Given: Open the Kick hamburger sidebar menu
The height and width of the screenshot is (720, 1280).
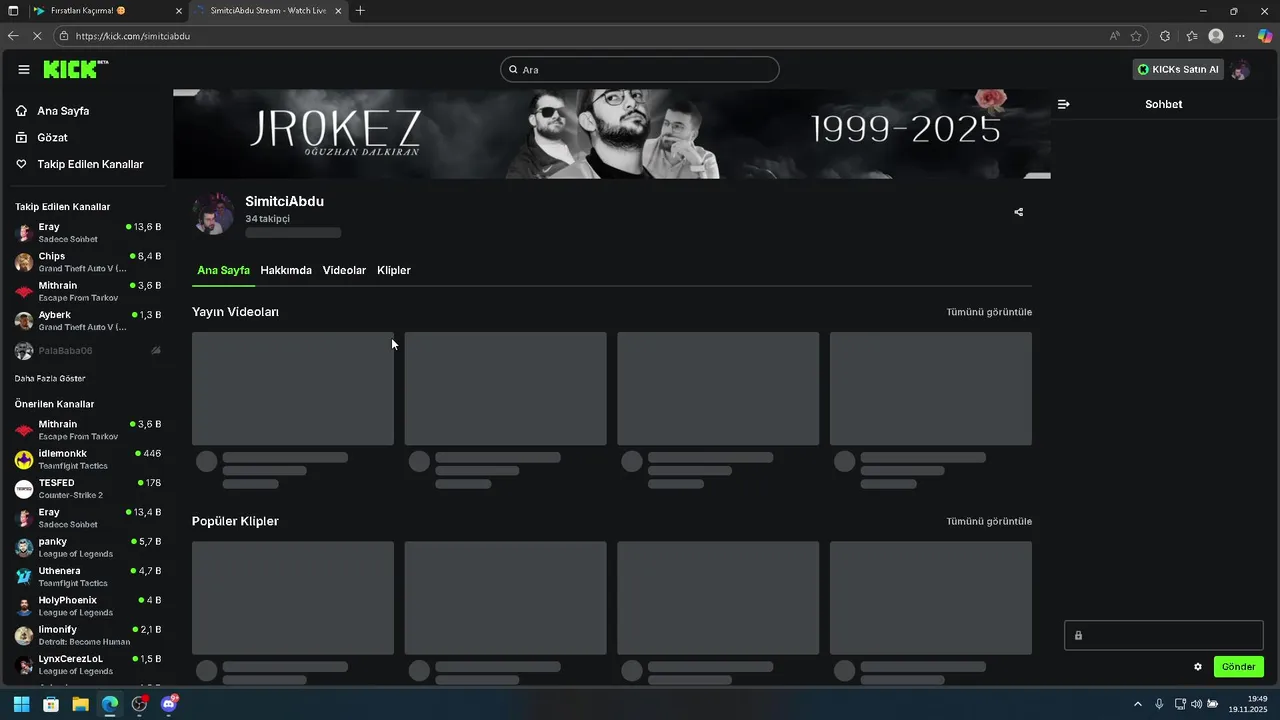Looking at the screenshot, I should pyautogui.click(x=24, y=69).
